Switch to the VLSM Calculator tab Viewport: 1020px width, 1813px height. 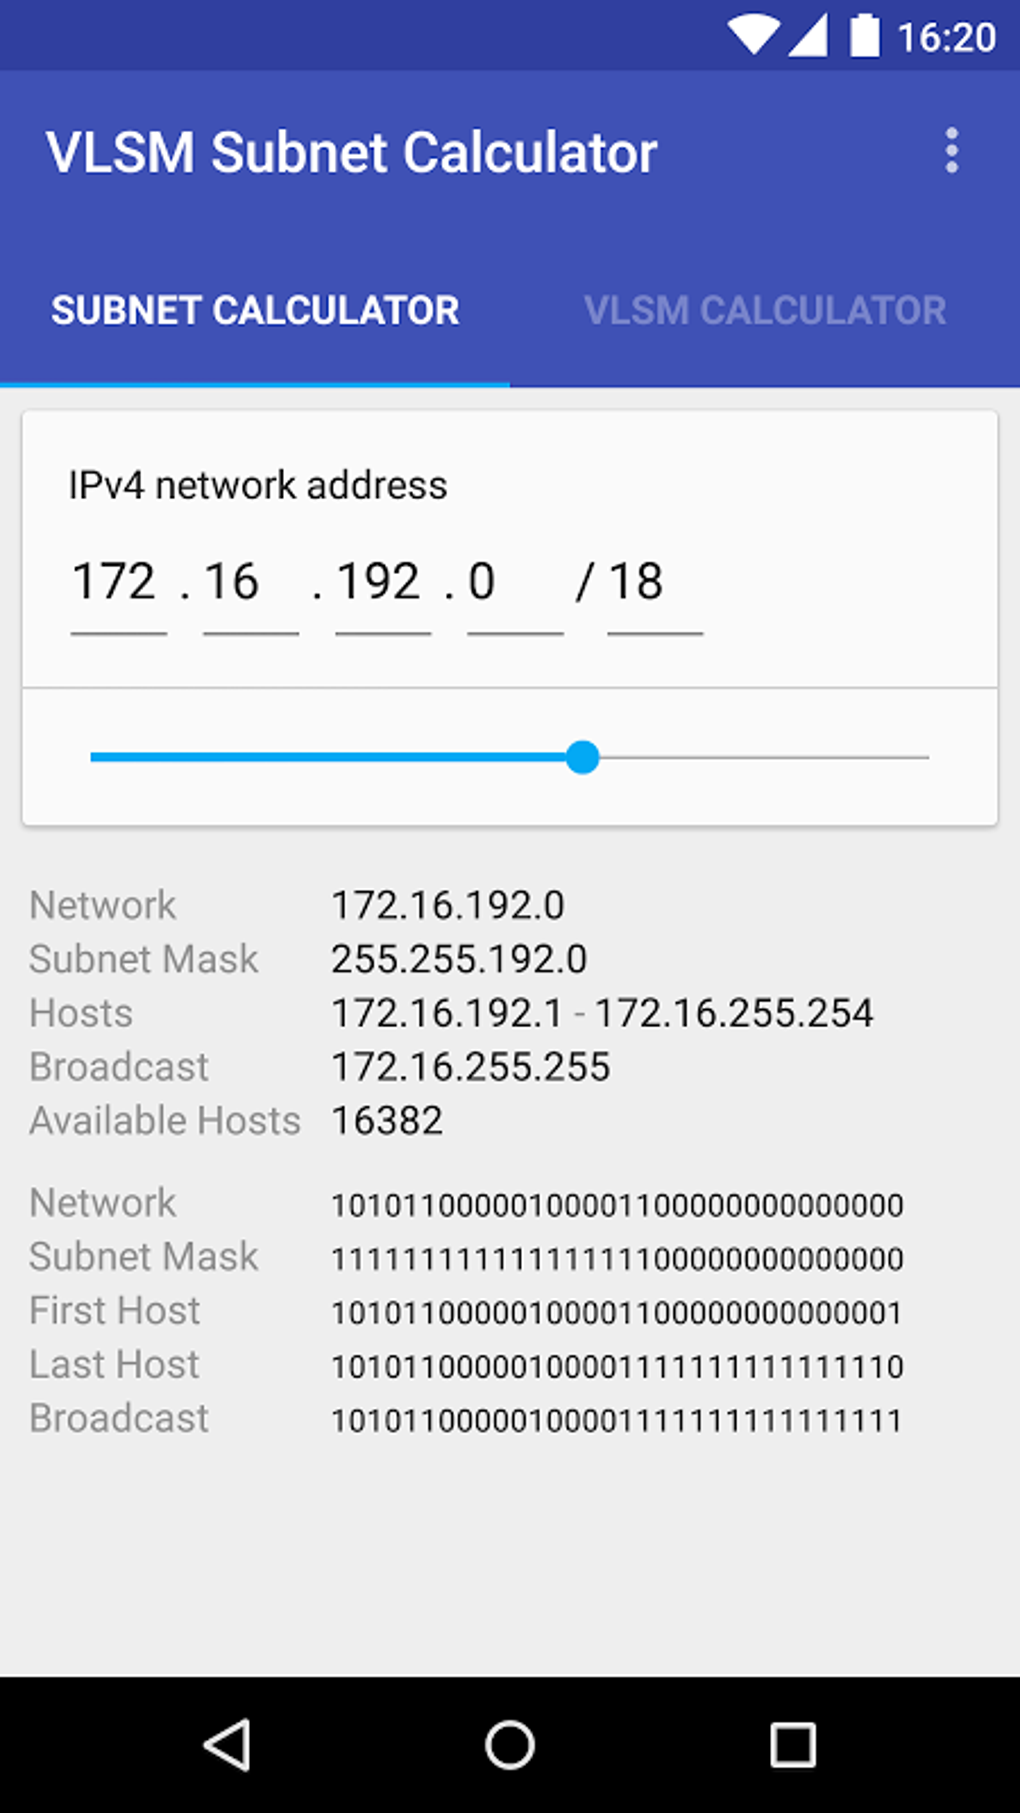[765, 310]
